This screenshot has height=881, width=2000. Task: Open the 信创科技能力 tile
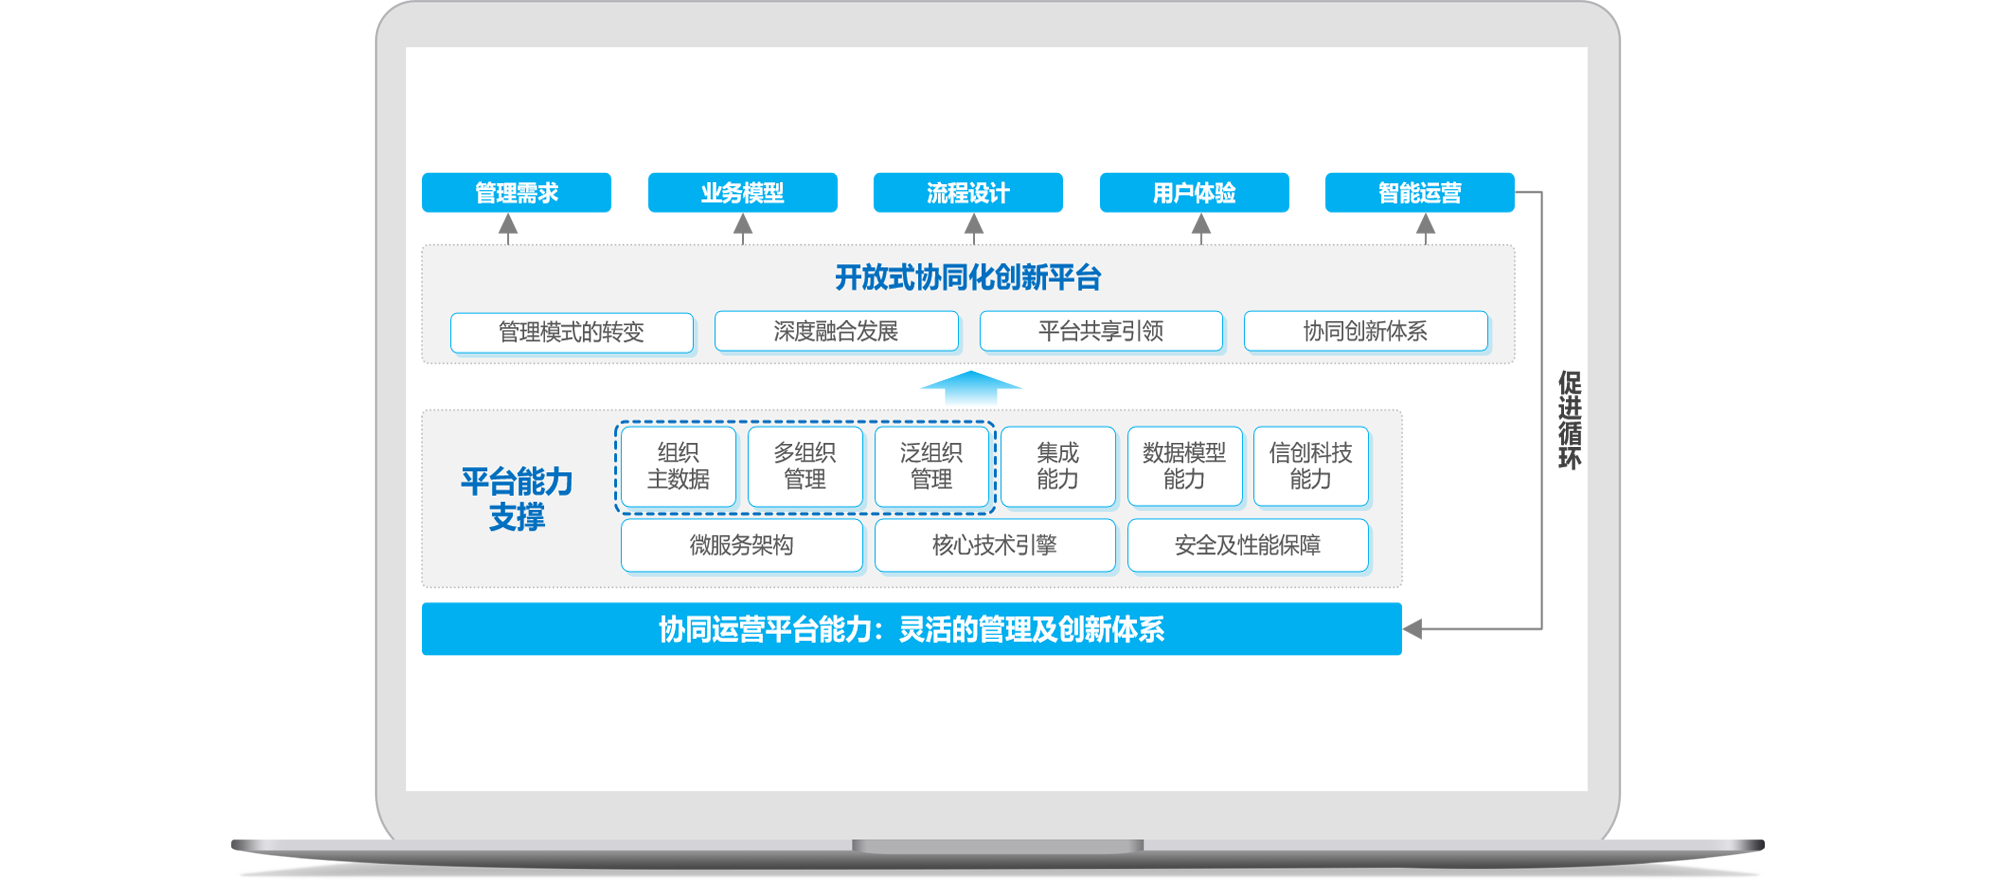[1310, 466]
